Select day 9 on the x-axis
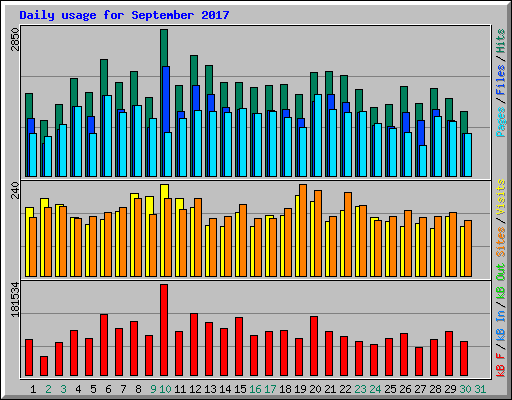Screen dimensions: 512x400 coord(153,389)
